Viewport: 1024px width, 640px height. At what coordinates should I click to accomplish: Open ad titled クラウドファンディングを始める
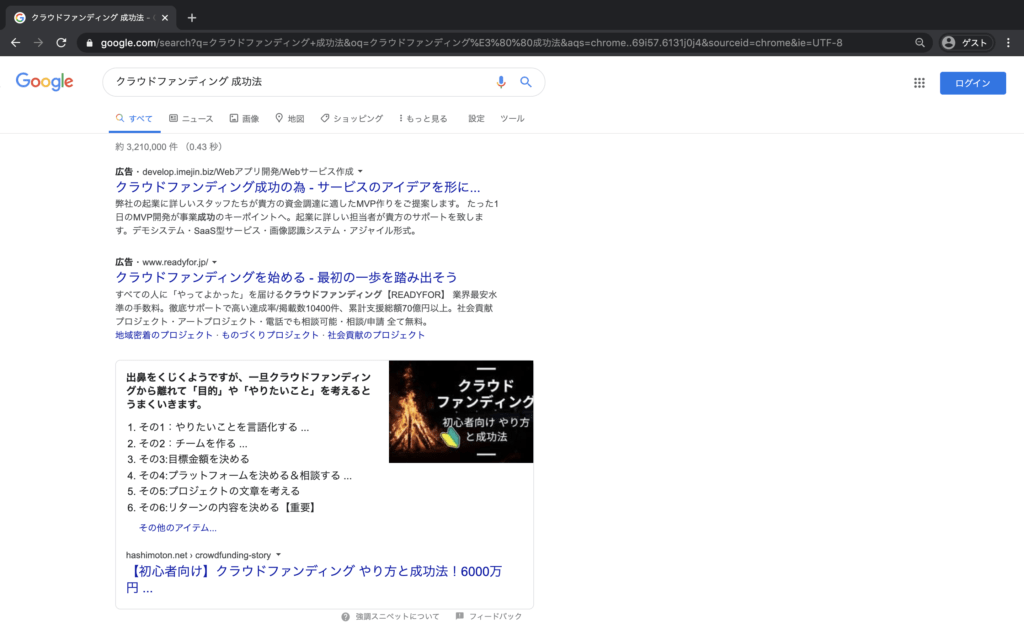coord(286,278)
